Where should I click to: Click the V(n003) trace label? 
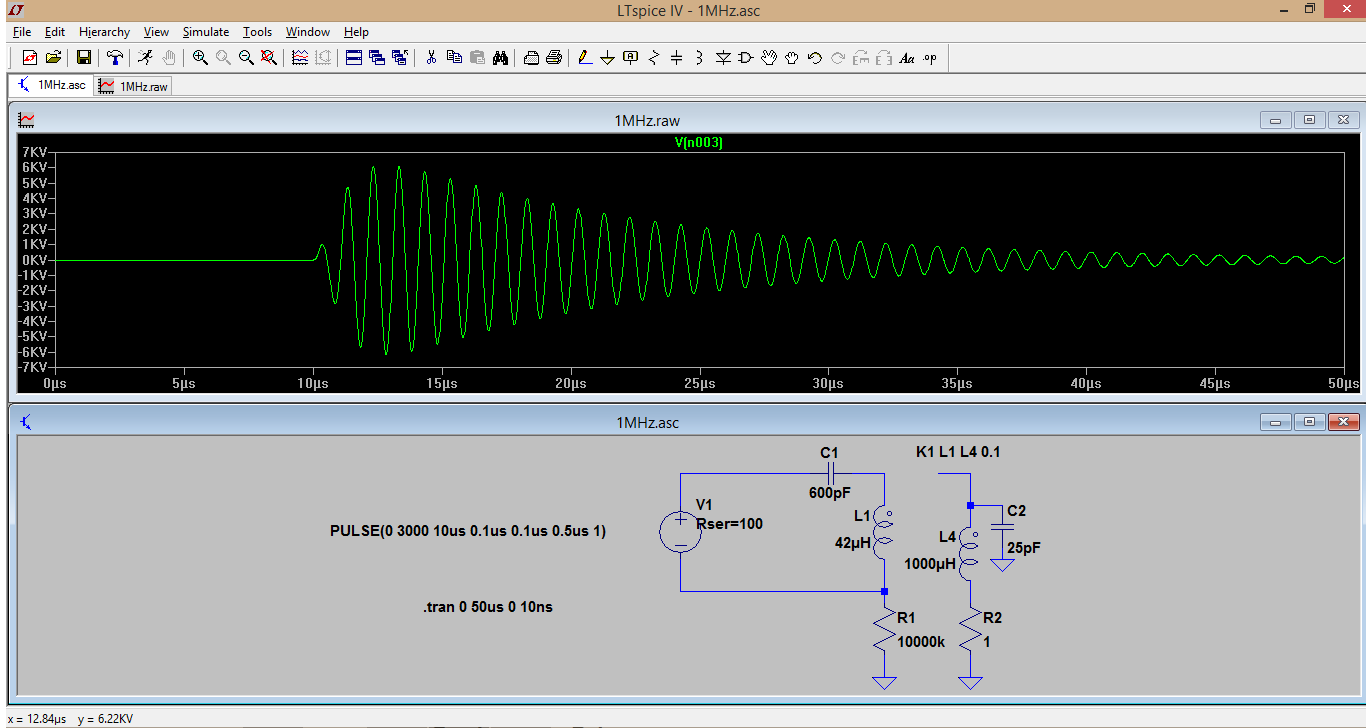pyautogui.click(x=698, y=143)
